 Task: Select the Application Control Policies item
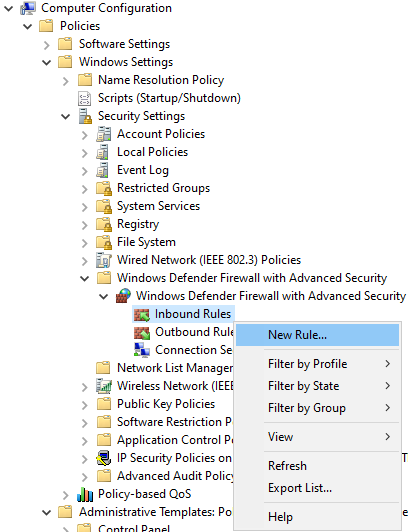(x=175, y=440)
